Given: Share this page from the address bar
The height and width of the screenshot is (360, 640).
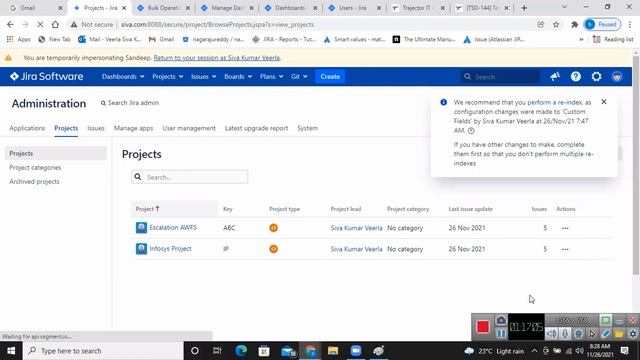Looking at the screenshot, I should tap(541, 24).
